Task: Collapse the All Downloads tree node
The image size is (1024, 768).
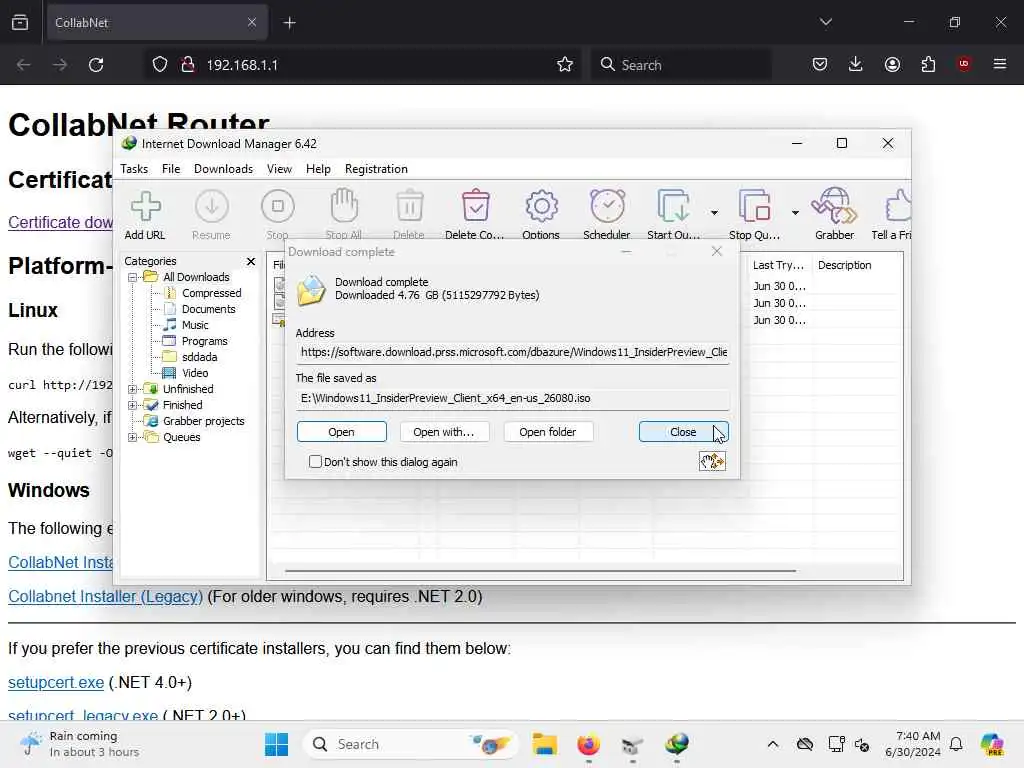Action: pos(133,278)
